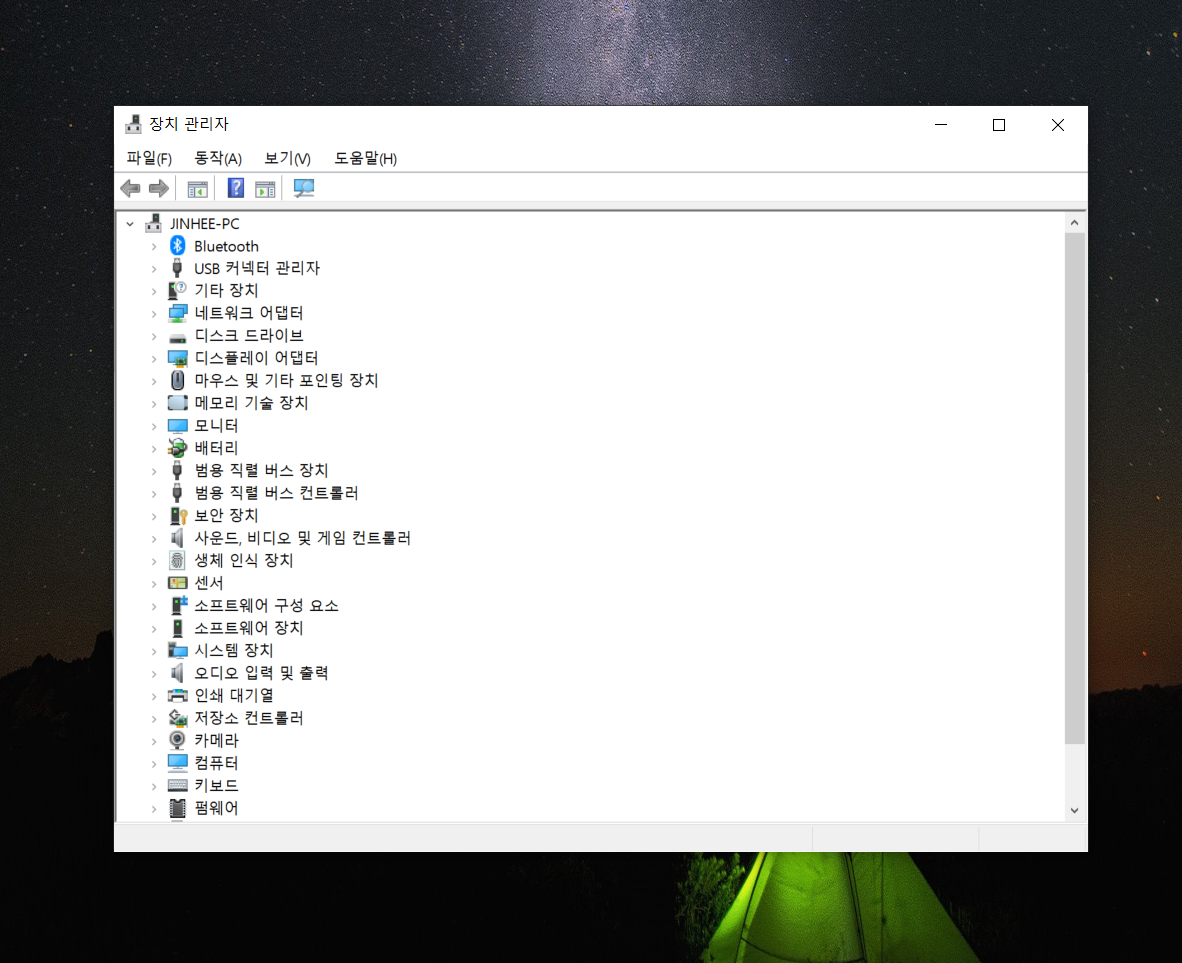Expand the Bluetooth category

click(154, 247)
